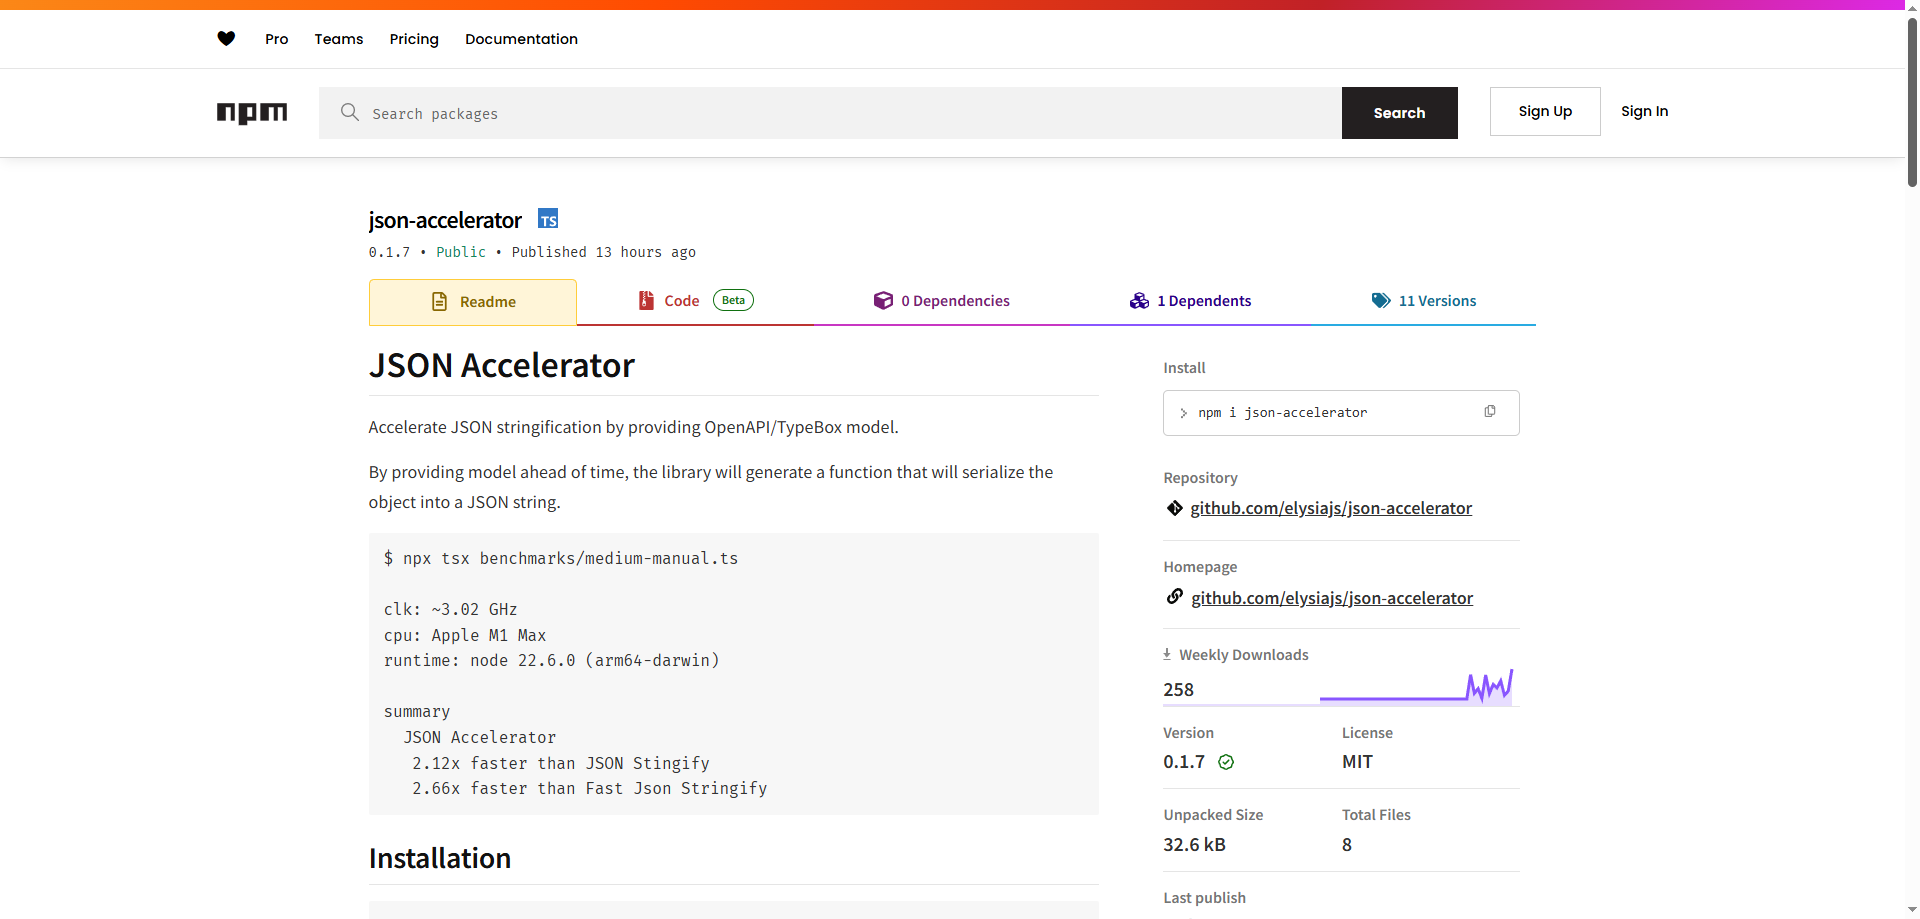View the 1 Dependents tab

(x=1190, y=301)
